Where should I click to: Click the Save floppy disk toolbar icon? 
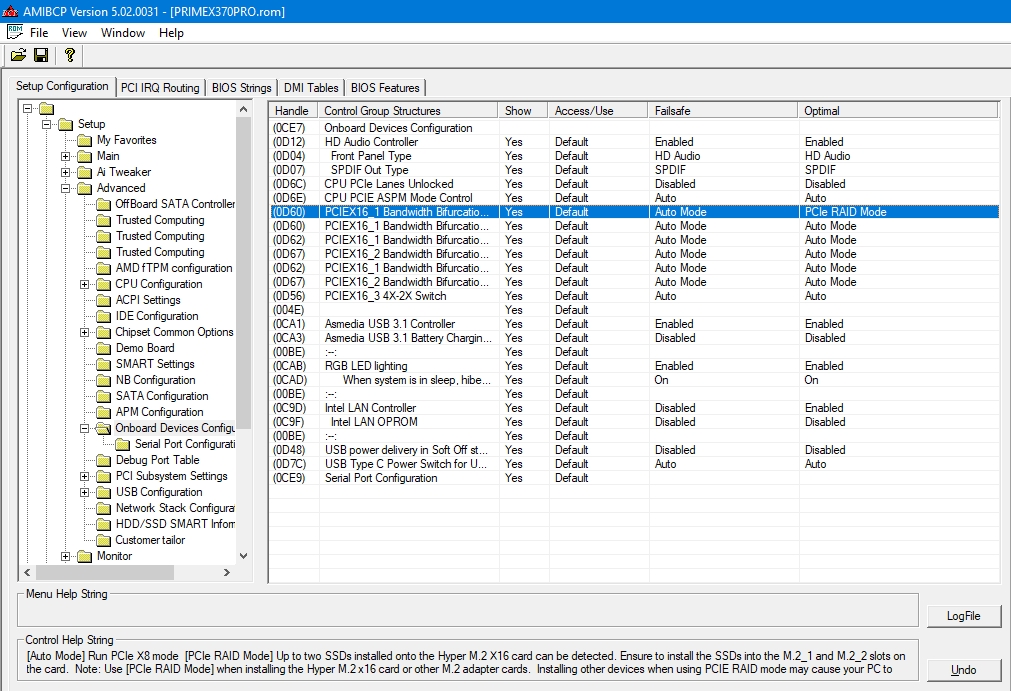41,55
